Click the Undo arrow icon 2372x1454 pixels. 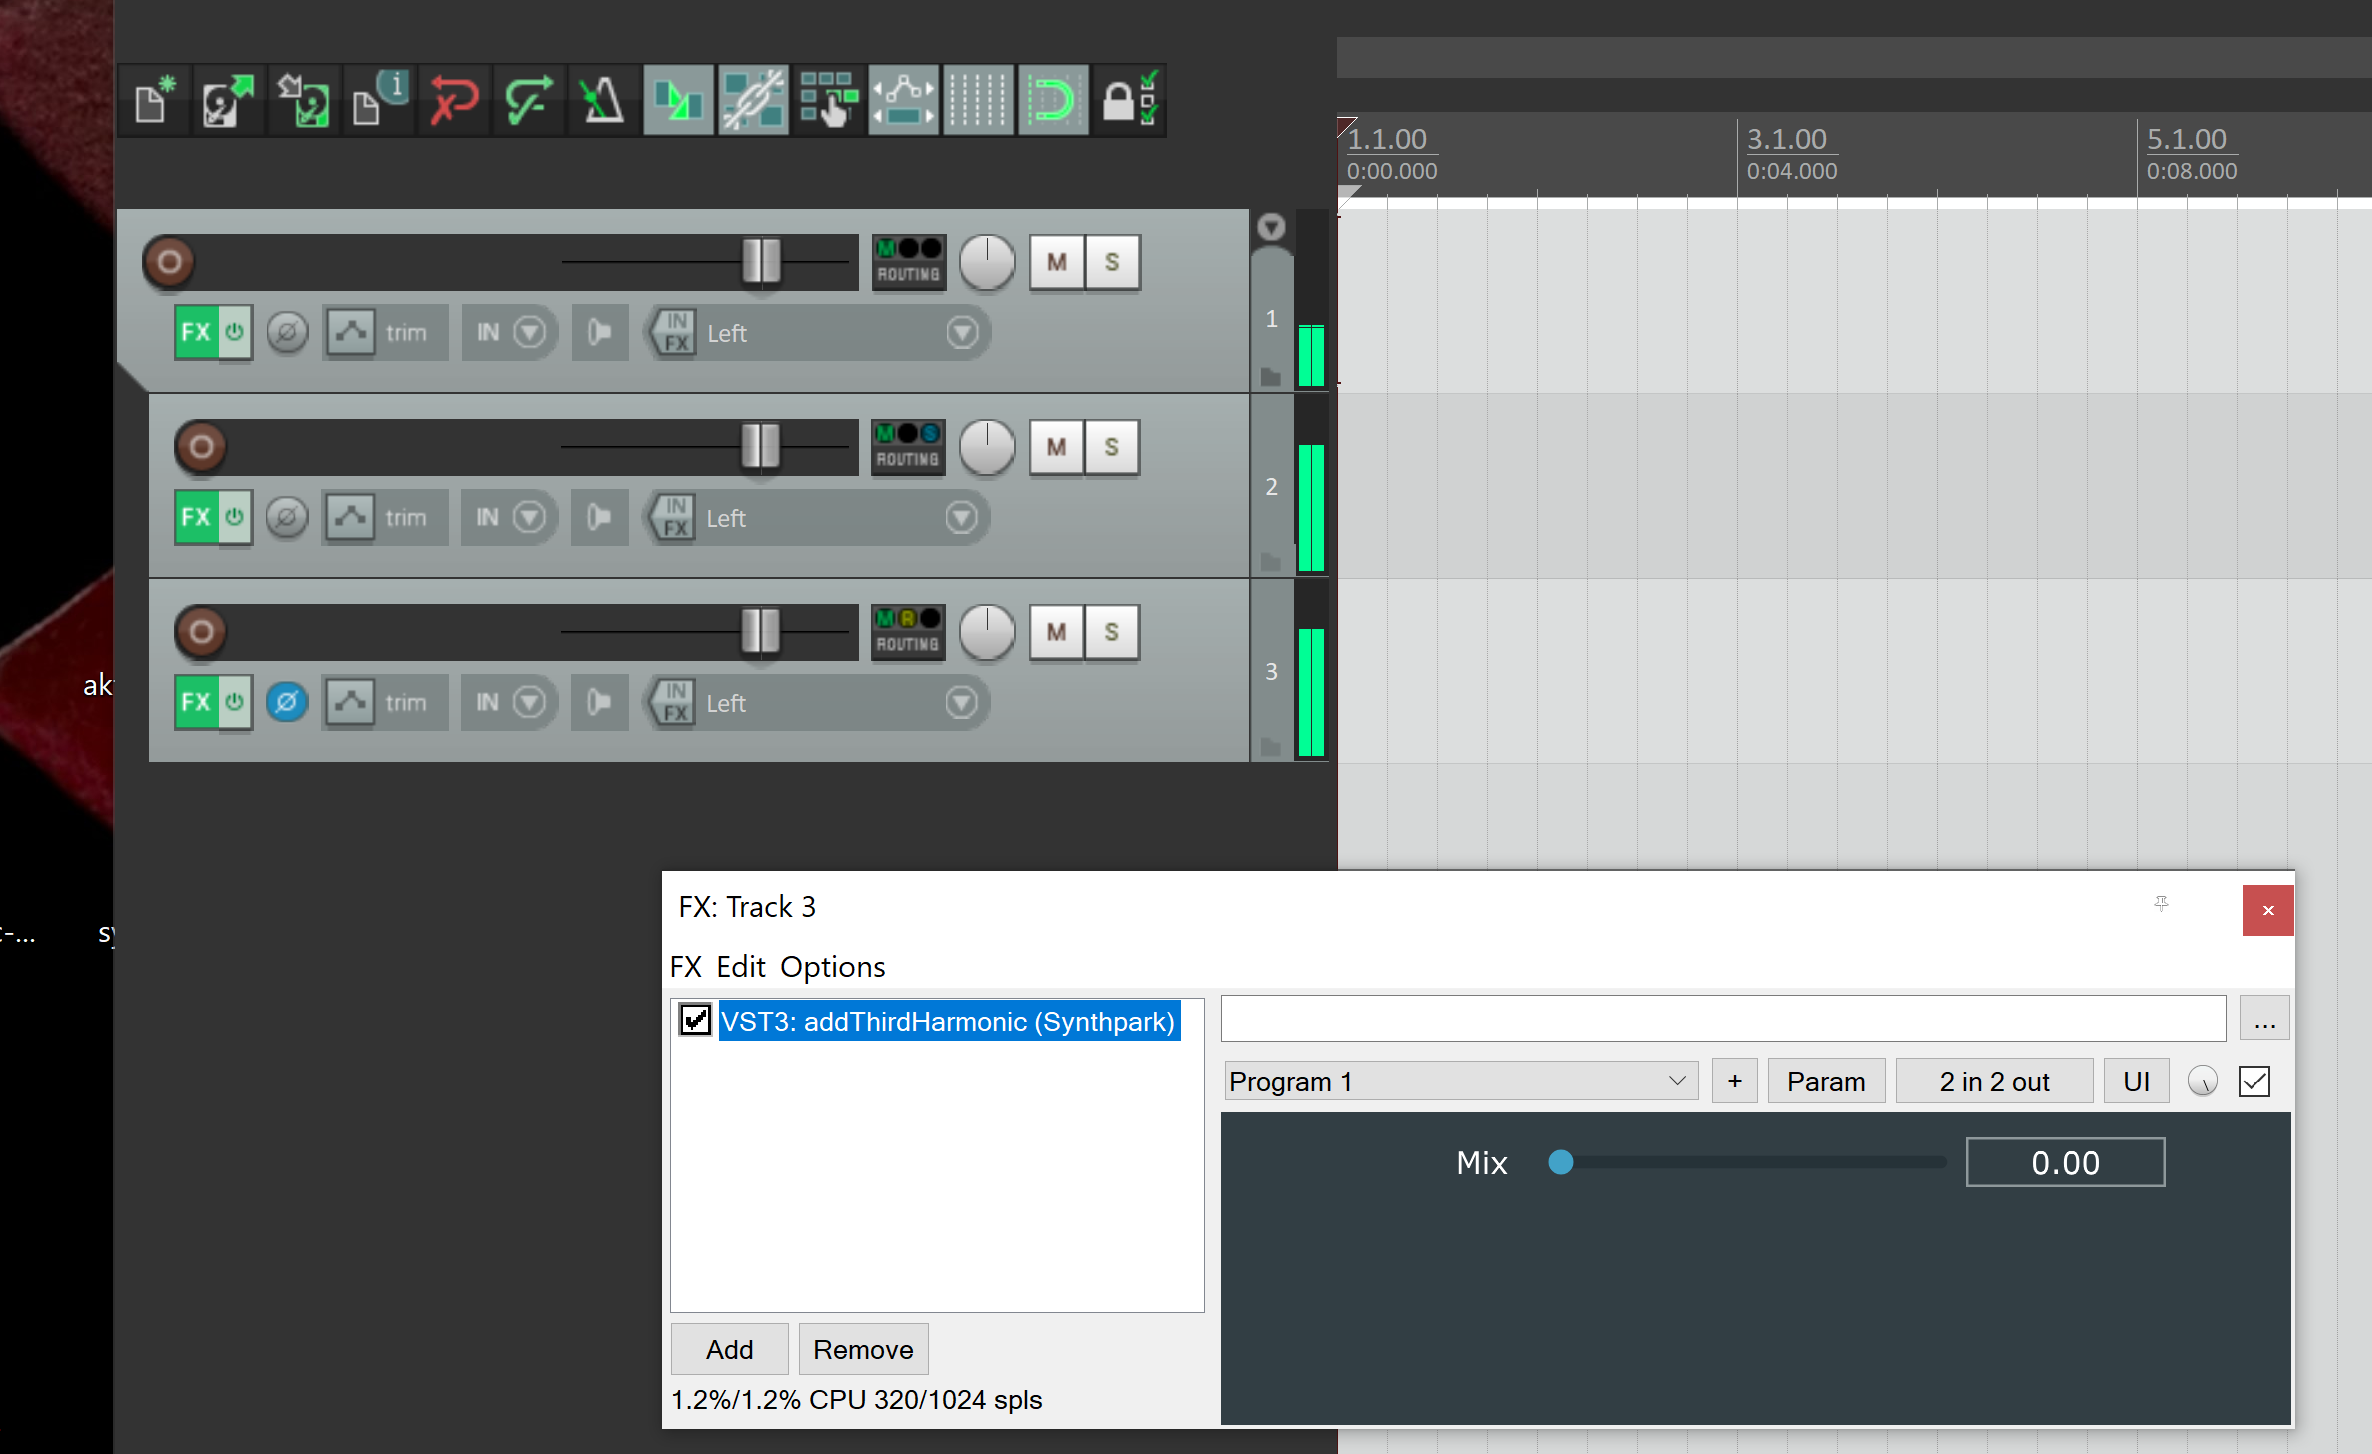tap(454, 101)
